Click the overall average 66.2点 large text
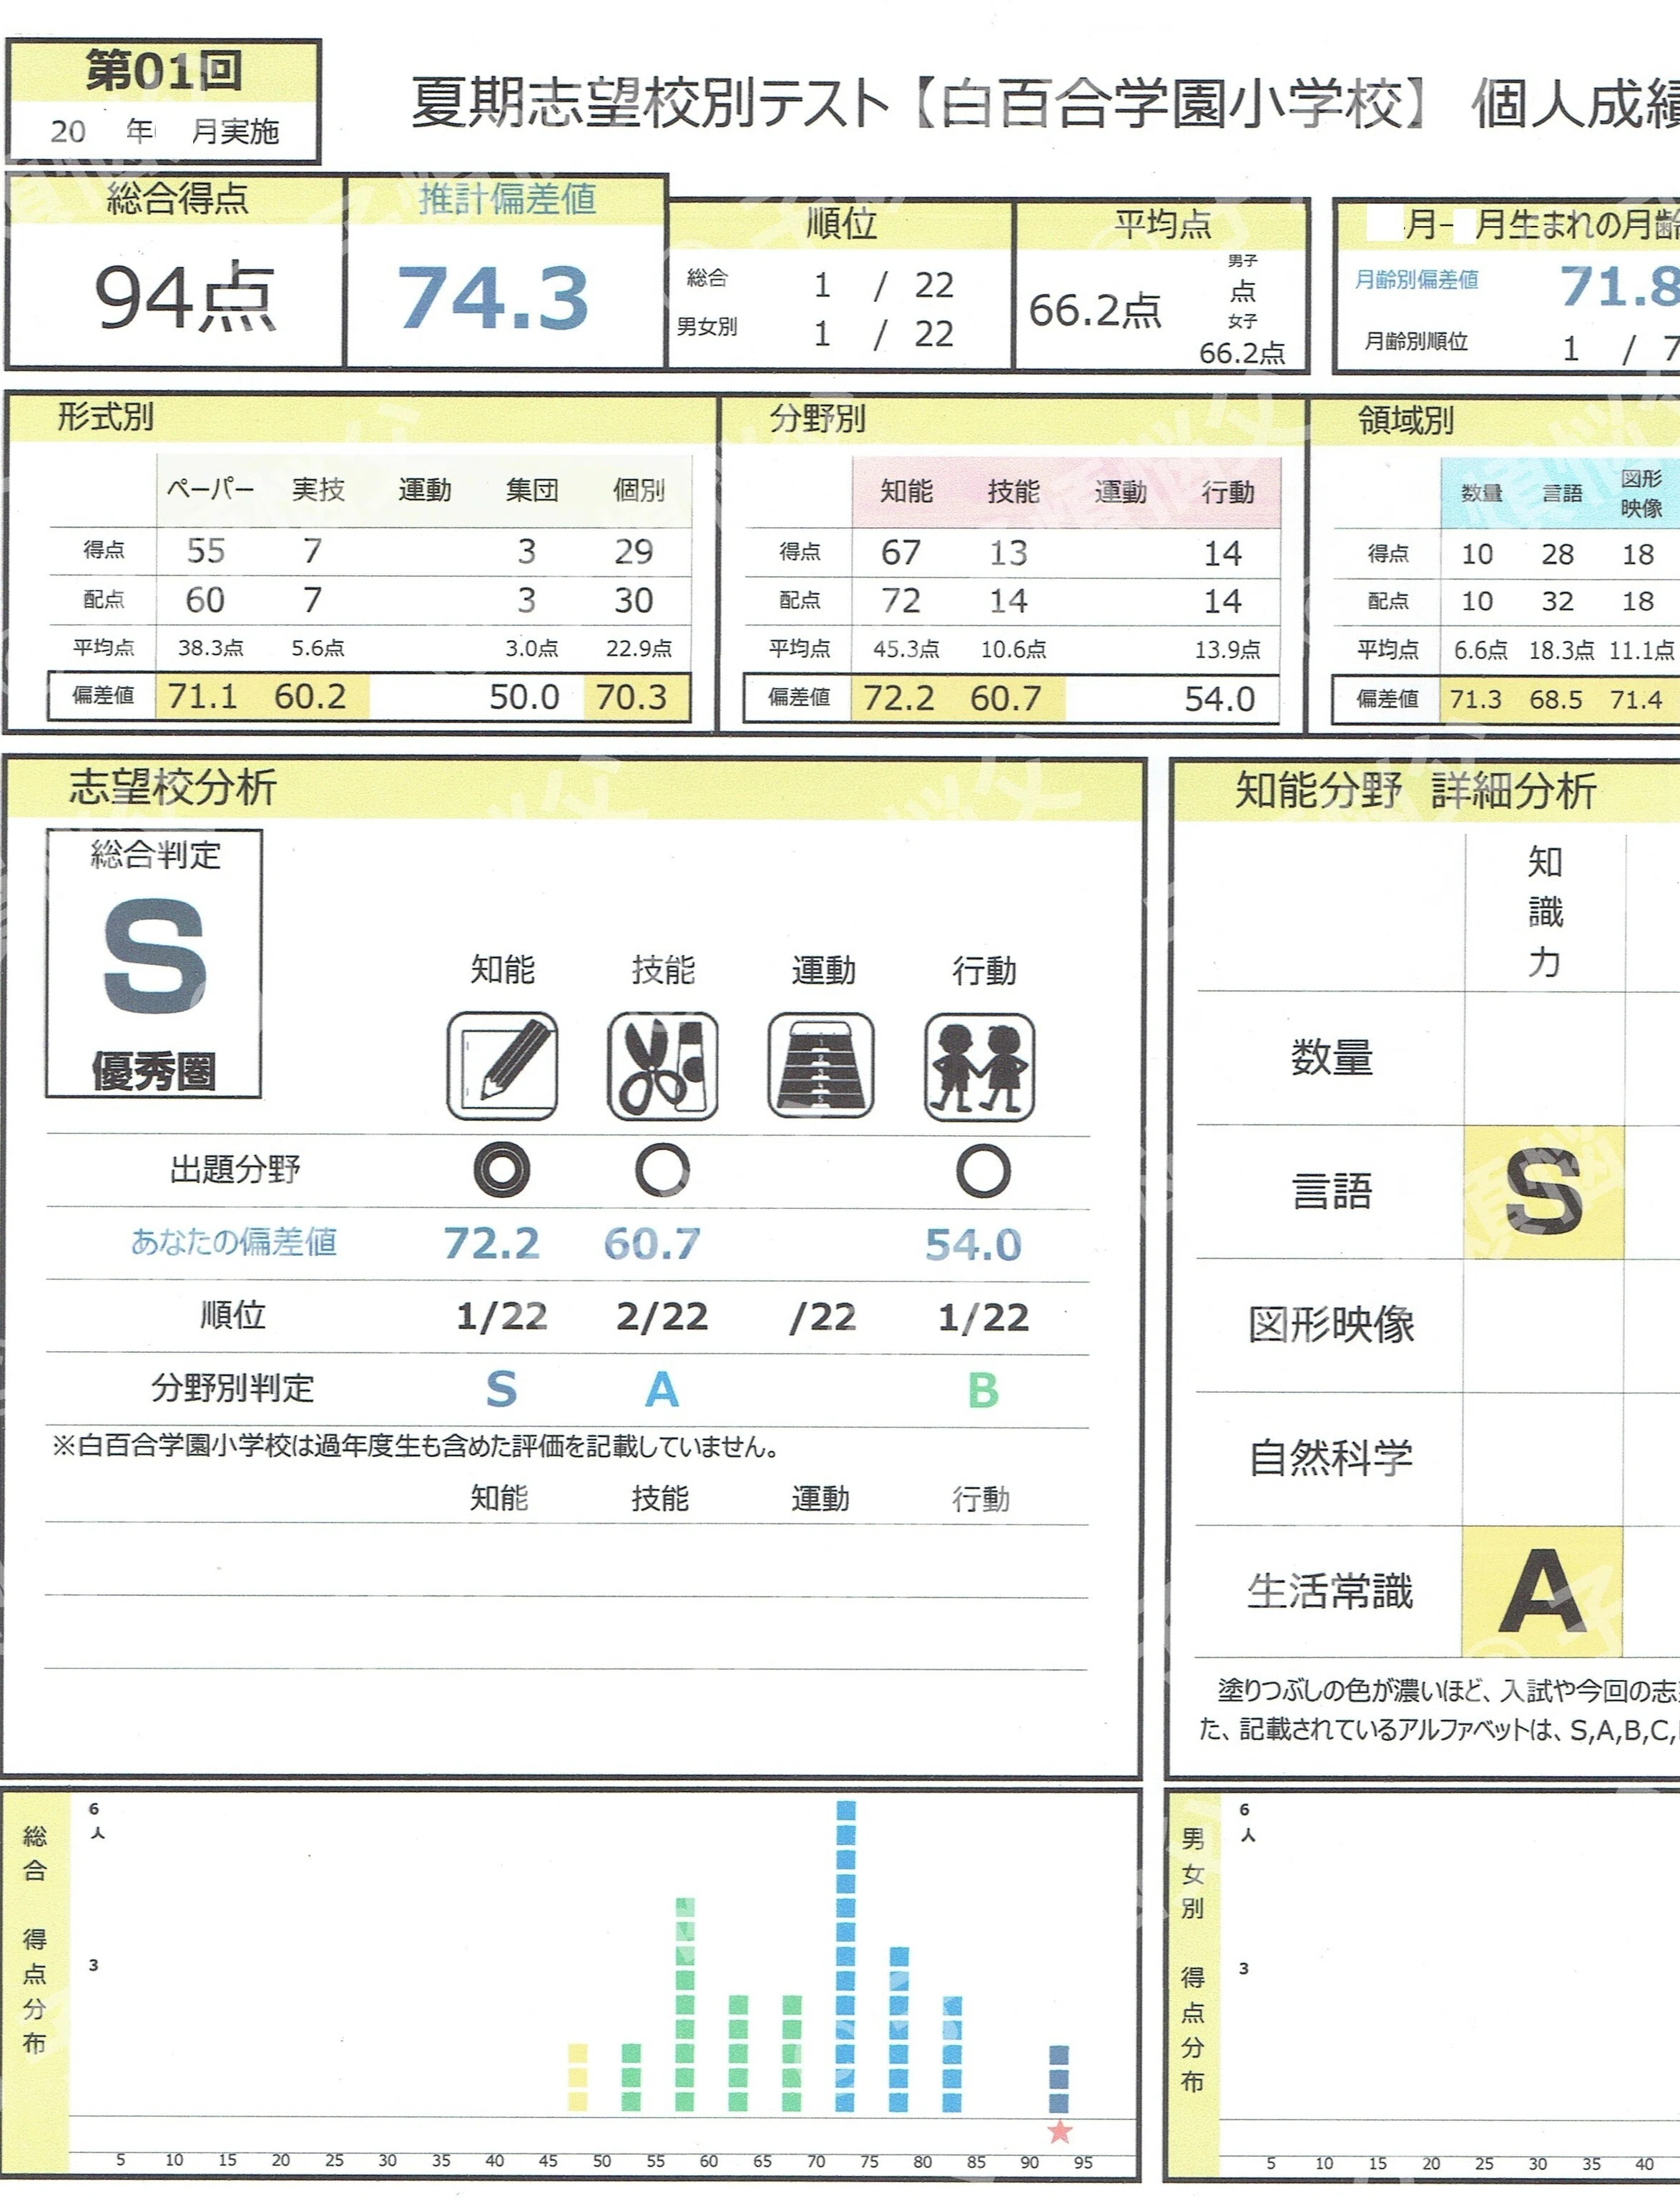The width and height of the screenshot is (1680, 2198). point(1095,311)
